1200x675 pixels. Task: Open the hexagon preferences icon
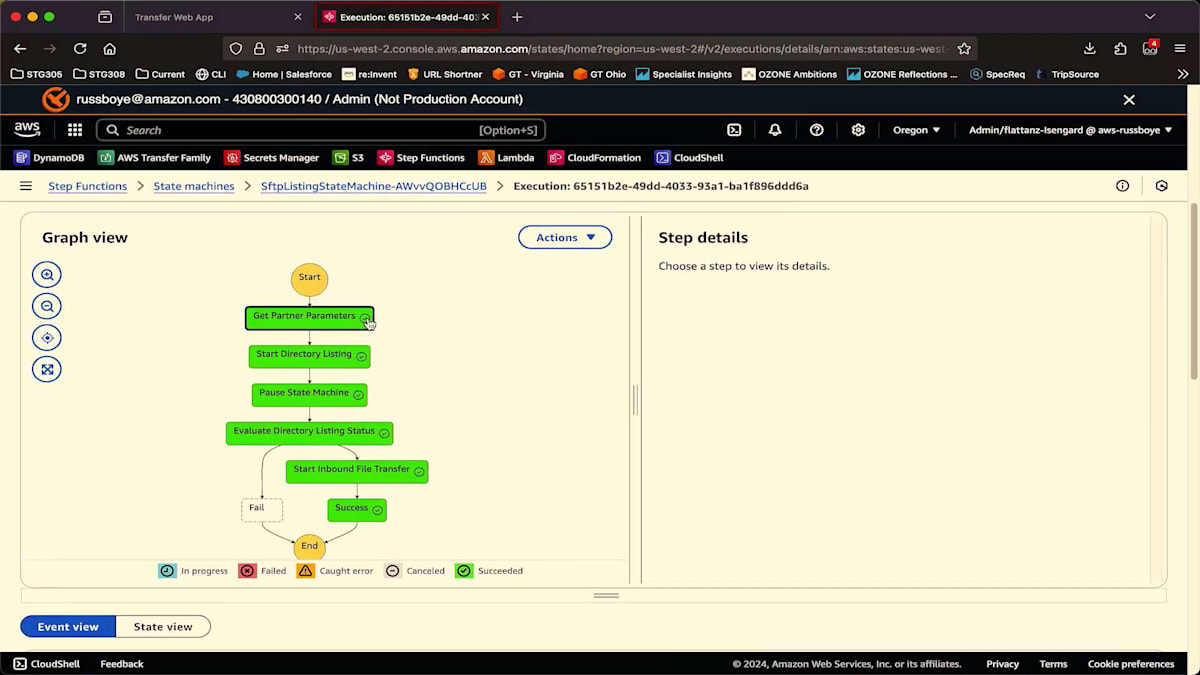(1161, 186)
